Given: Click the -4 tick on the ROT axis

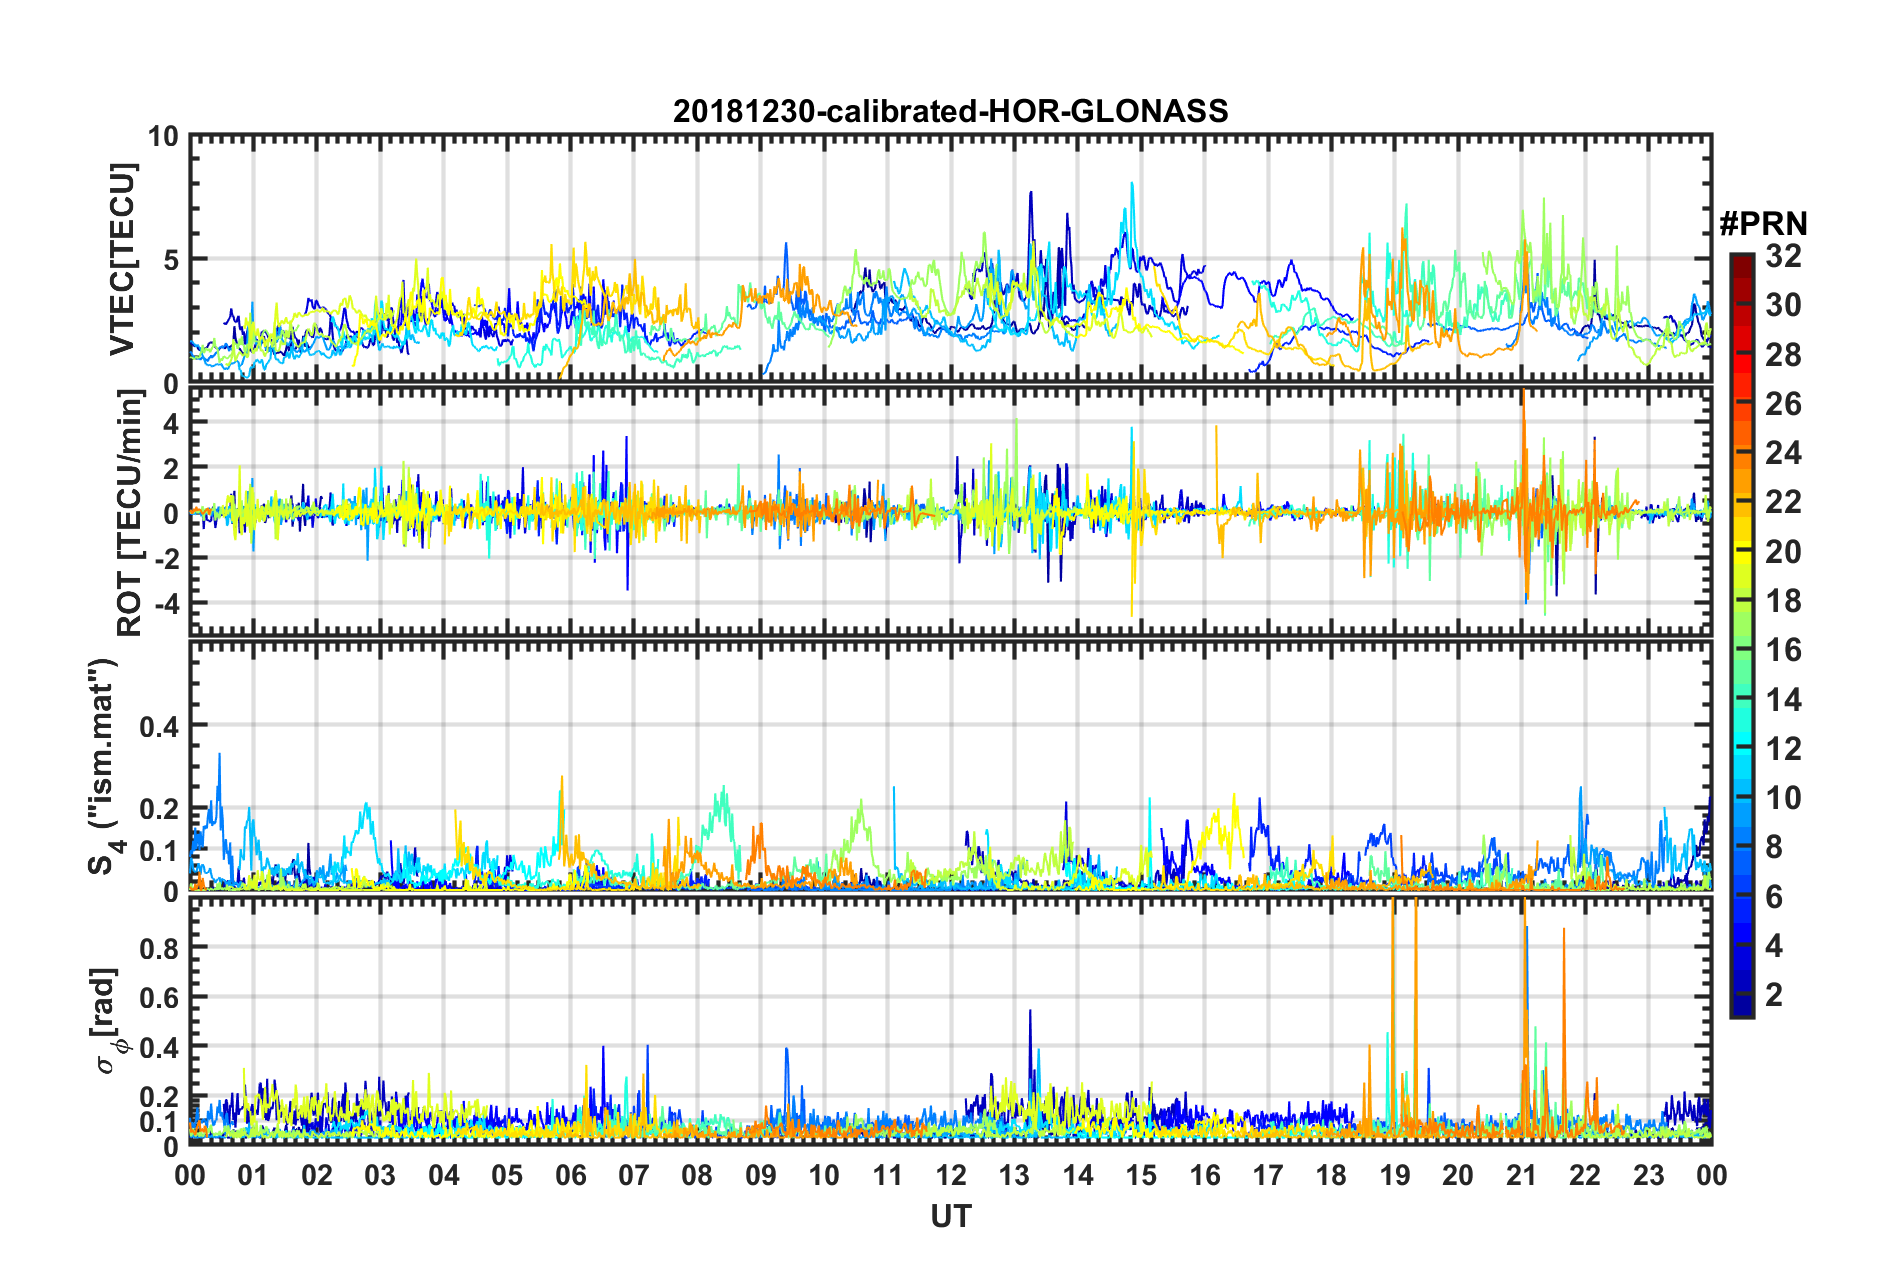Looking at the screenshot, I should pyautogui.click(x=165, y=604).
